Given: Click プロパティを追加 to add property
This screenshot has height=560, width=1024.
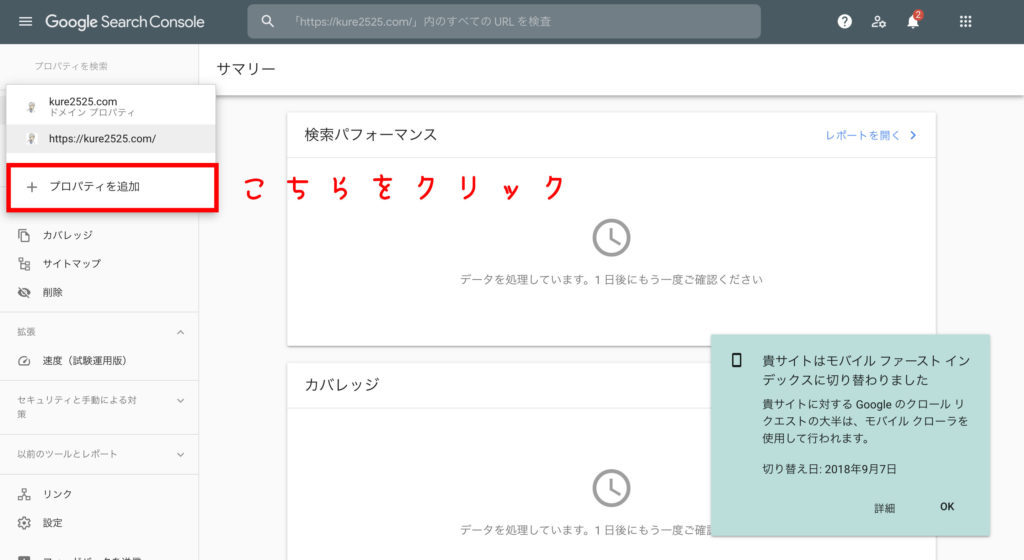Looking at the screenshot, I should coord(112,187).
